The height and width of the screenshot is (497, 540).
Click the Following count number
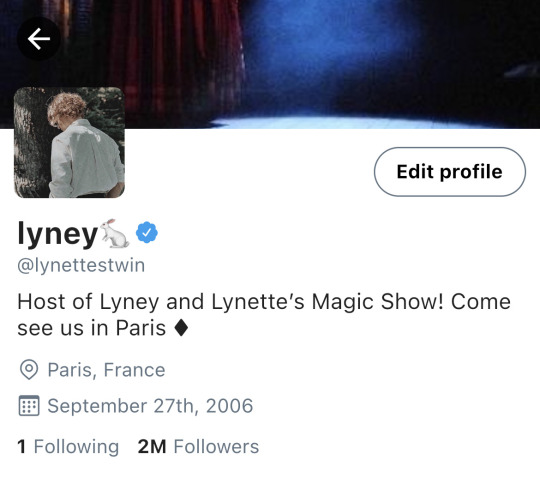coord(22,447)
